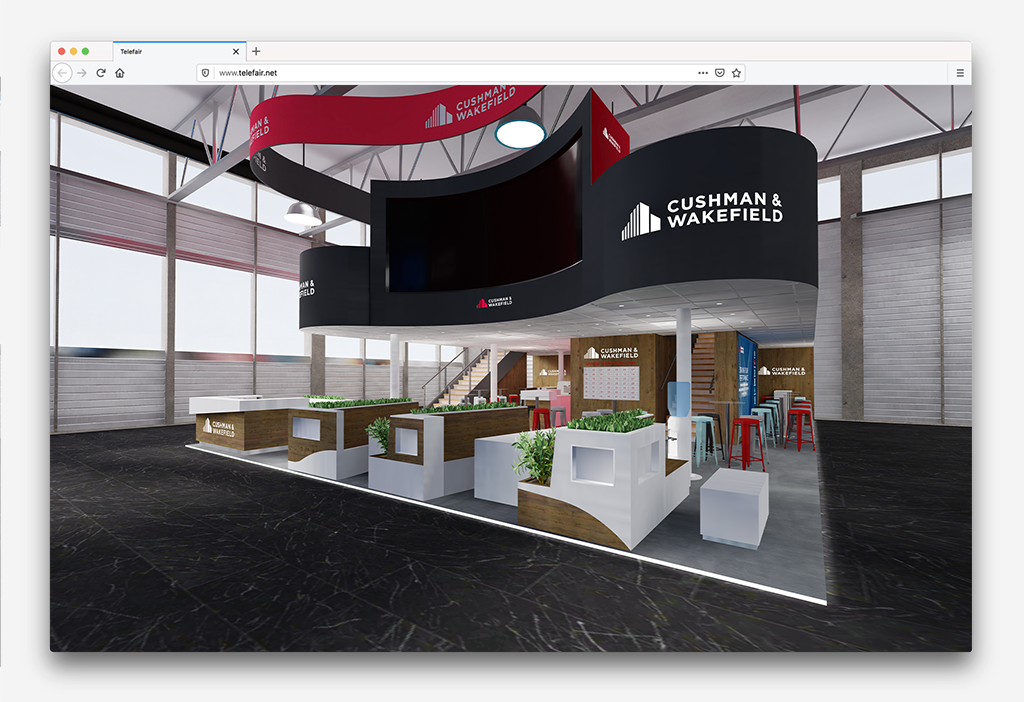Open a new browser tab

pos(256,51)
